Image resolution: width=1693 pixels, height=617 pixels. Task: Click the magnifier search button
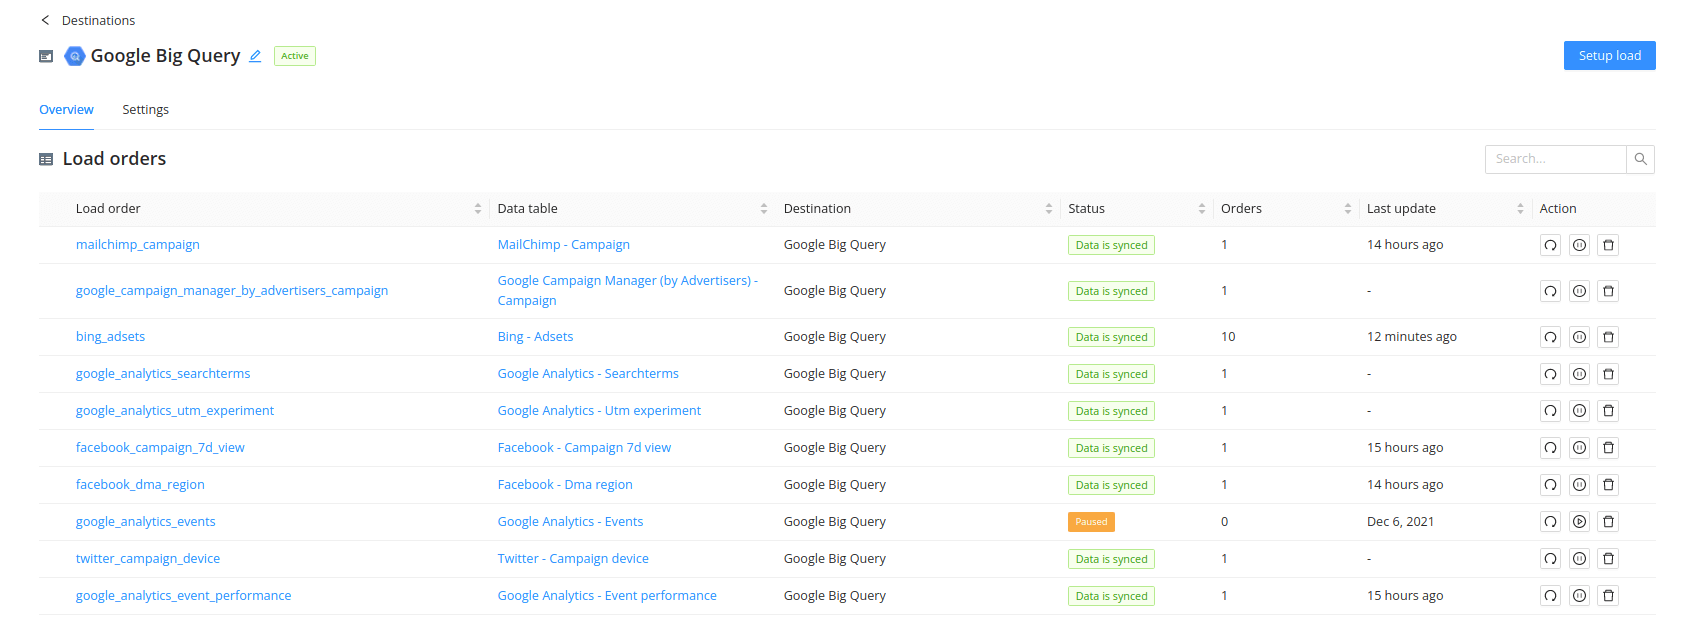coord(1640,159)
